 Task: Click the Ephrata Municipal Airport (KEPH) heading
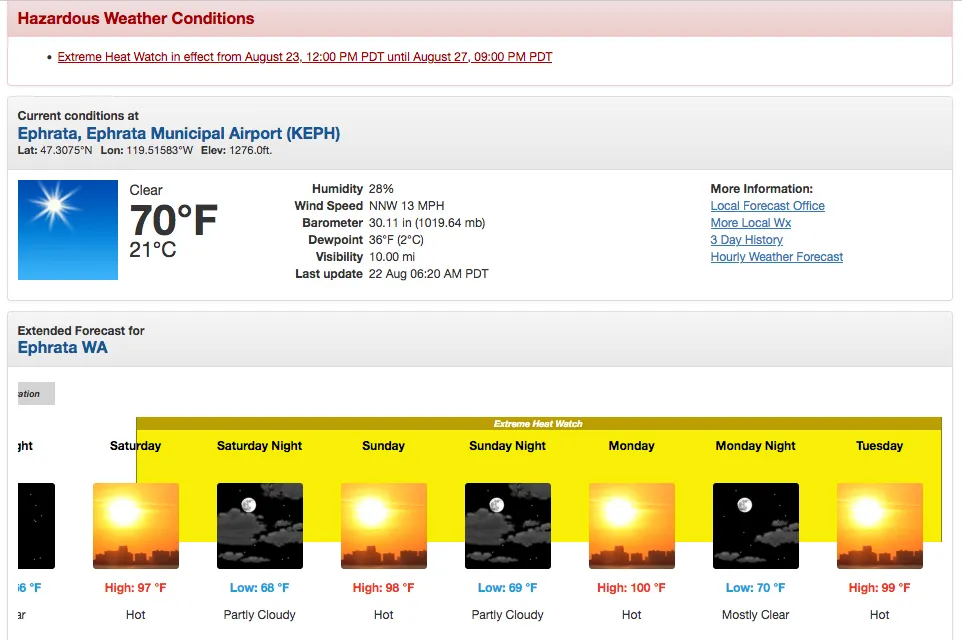pyautogui.click(x=179, y=133)
